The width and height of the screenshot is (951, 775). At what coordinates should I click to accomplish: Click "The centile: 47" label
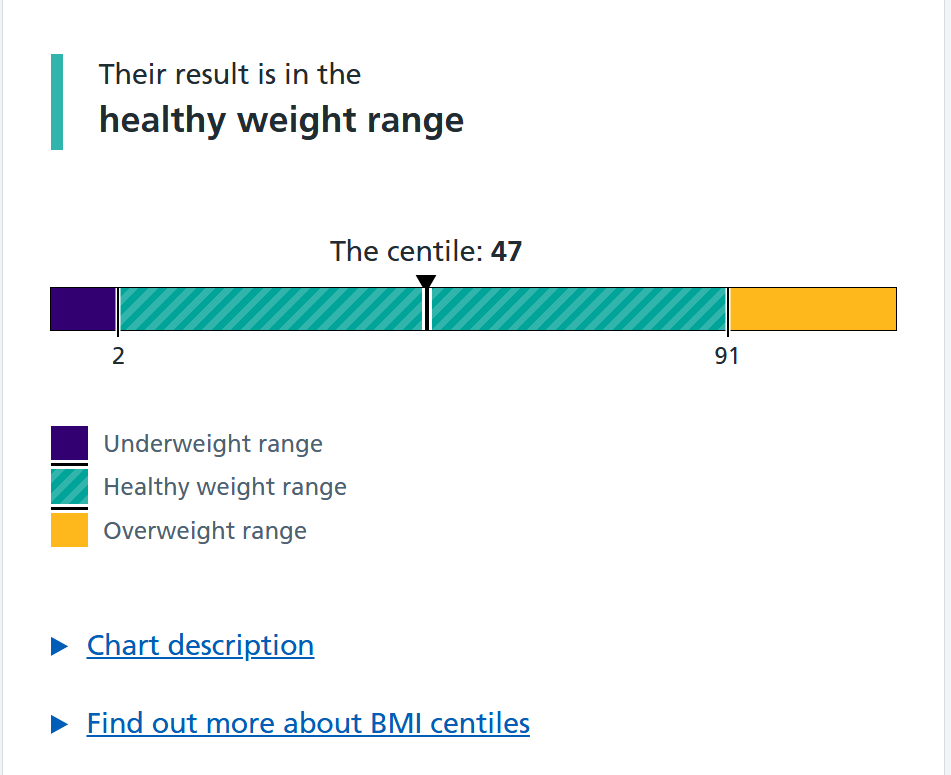tap(426, 251)
